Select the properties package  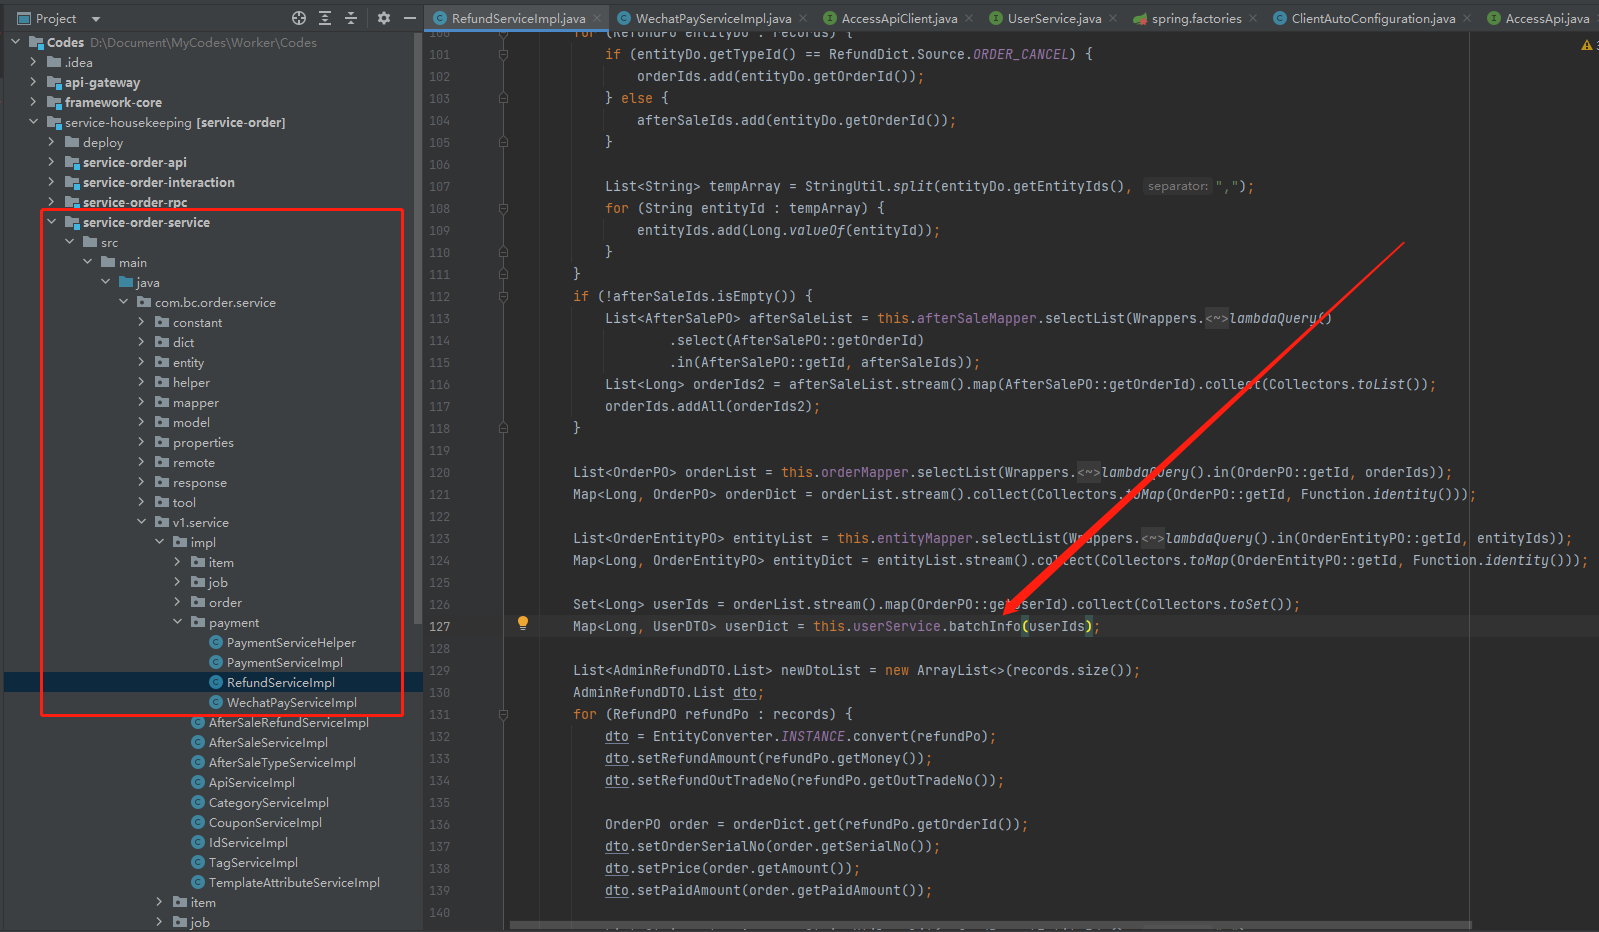[x=203, y=442]
